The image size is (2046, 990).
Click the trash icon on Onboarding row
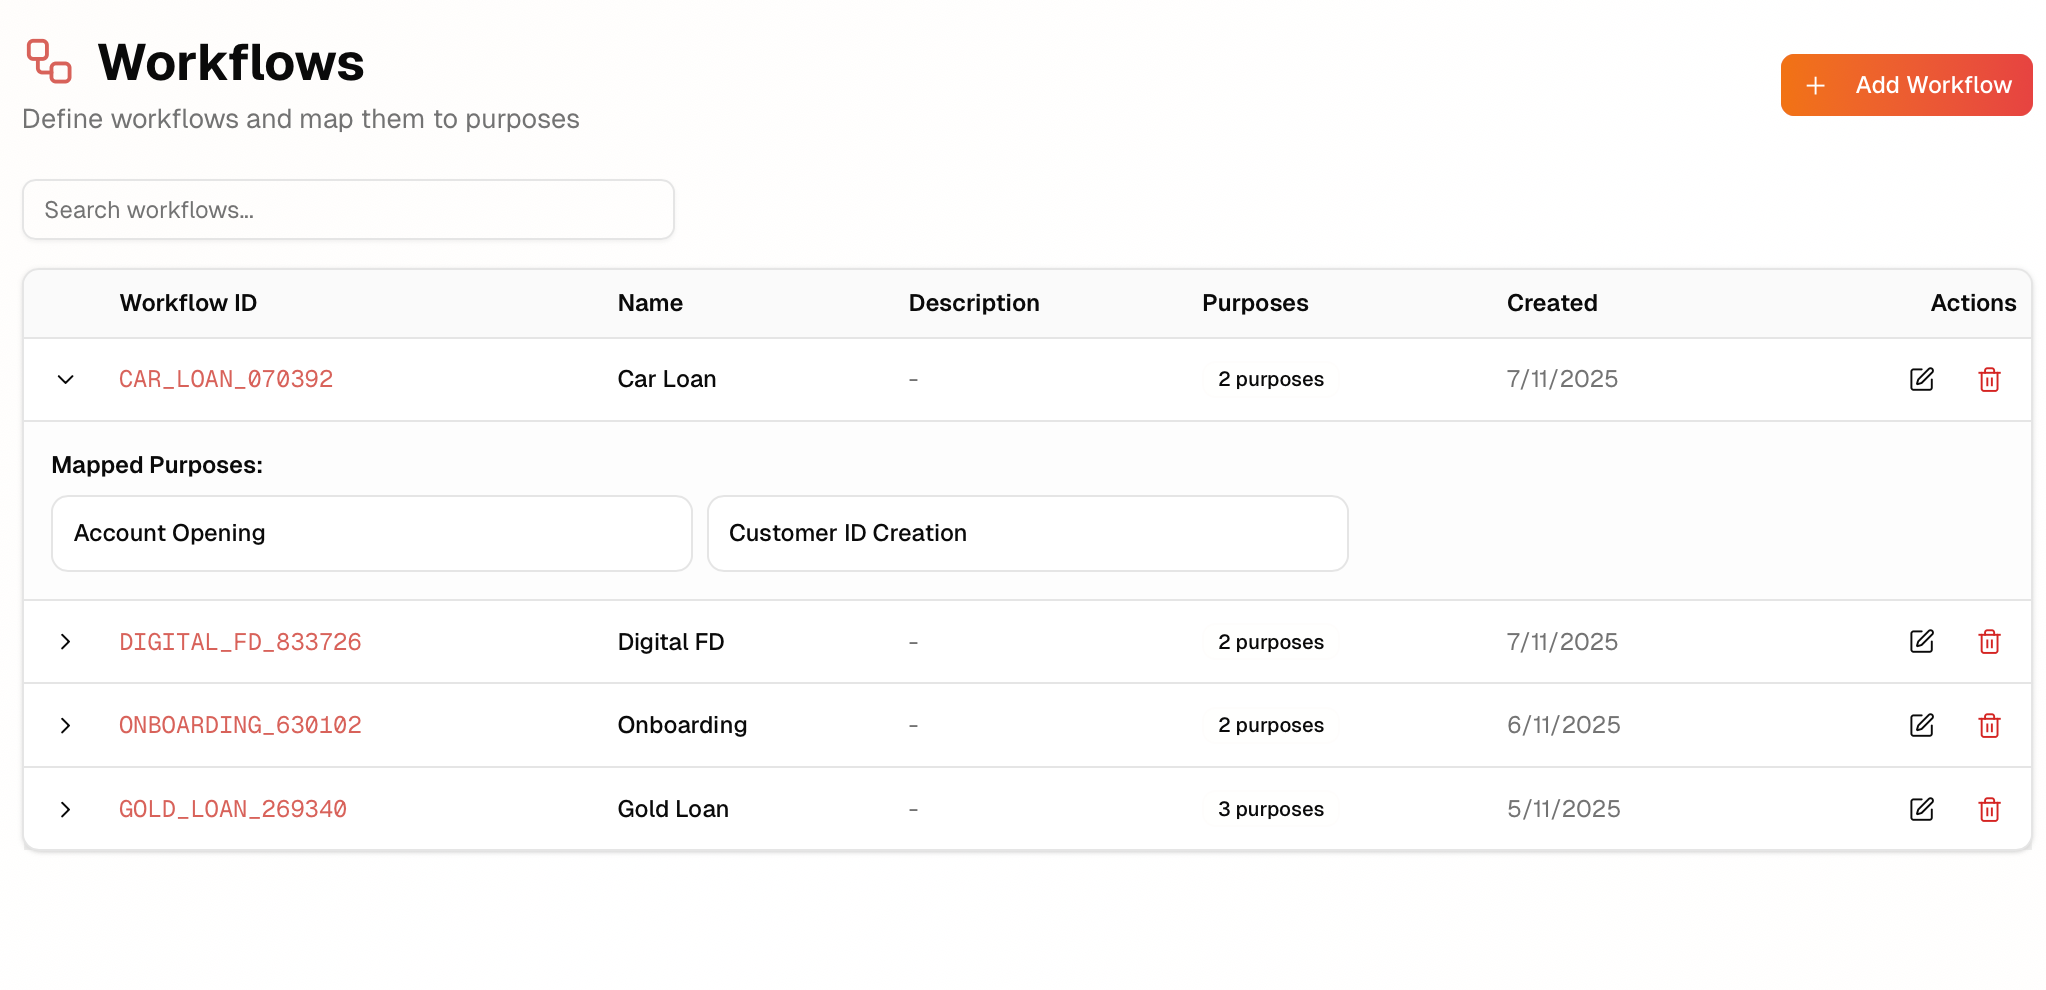(1989, 725)
